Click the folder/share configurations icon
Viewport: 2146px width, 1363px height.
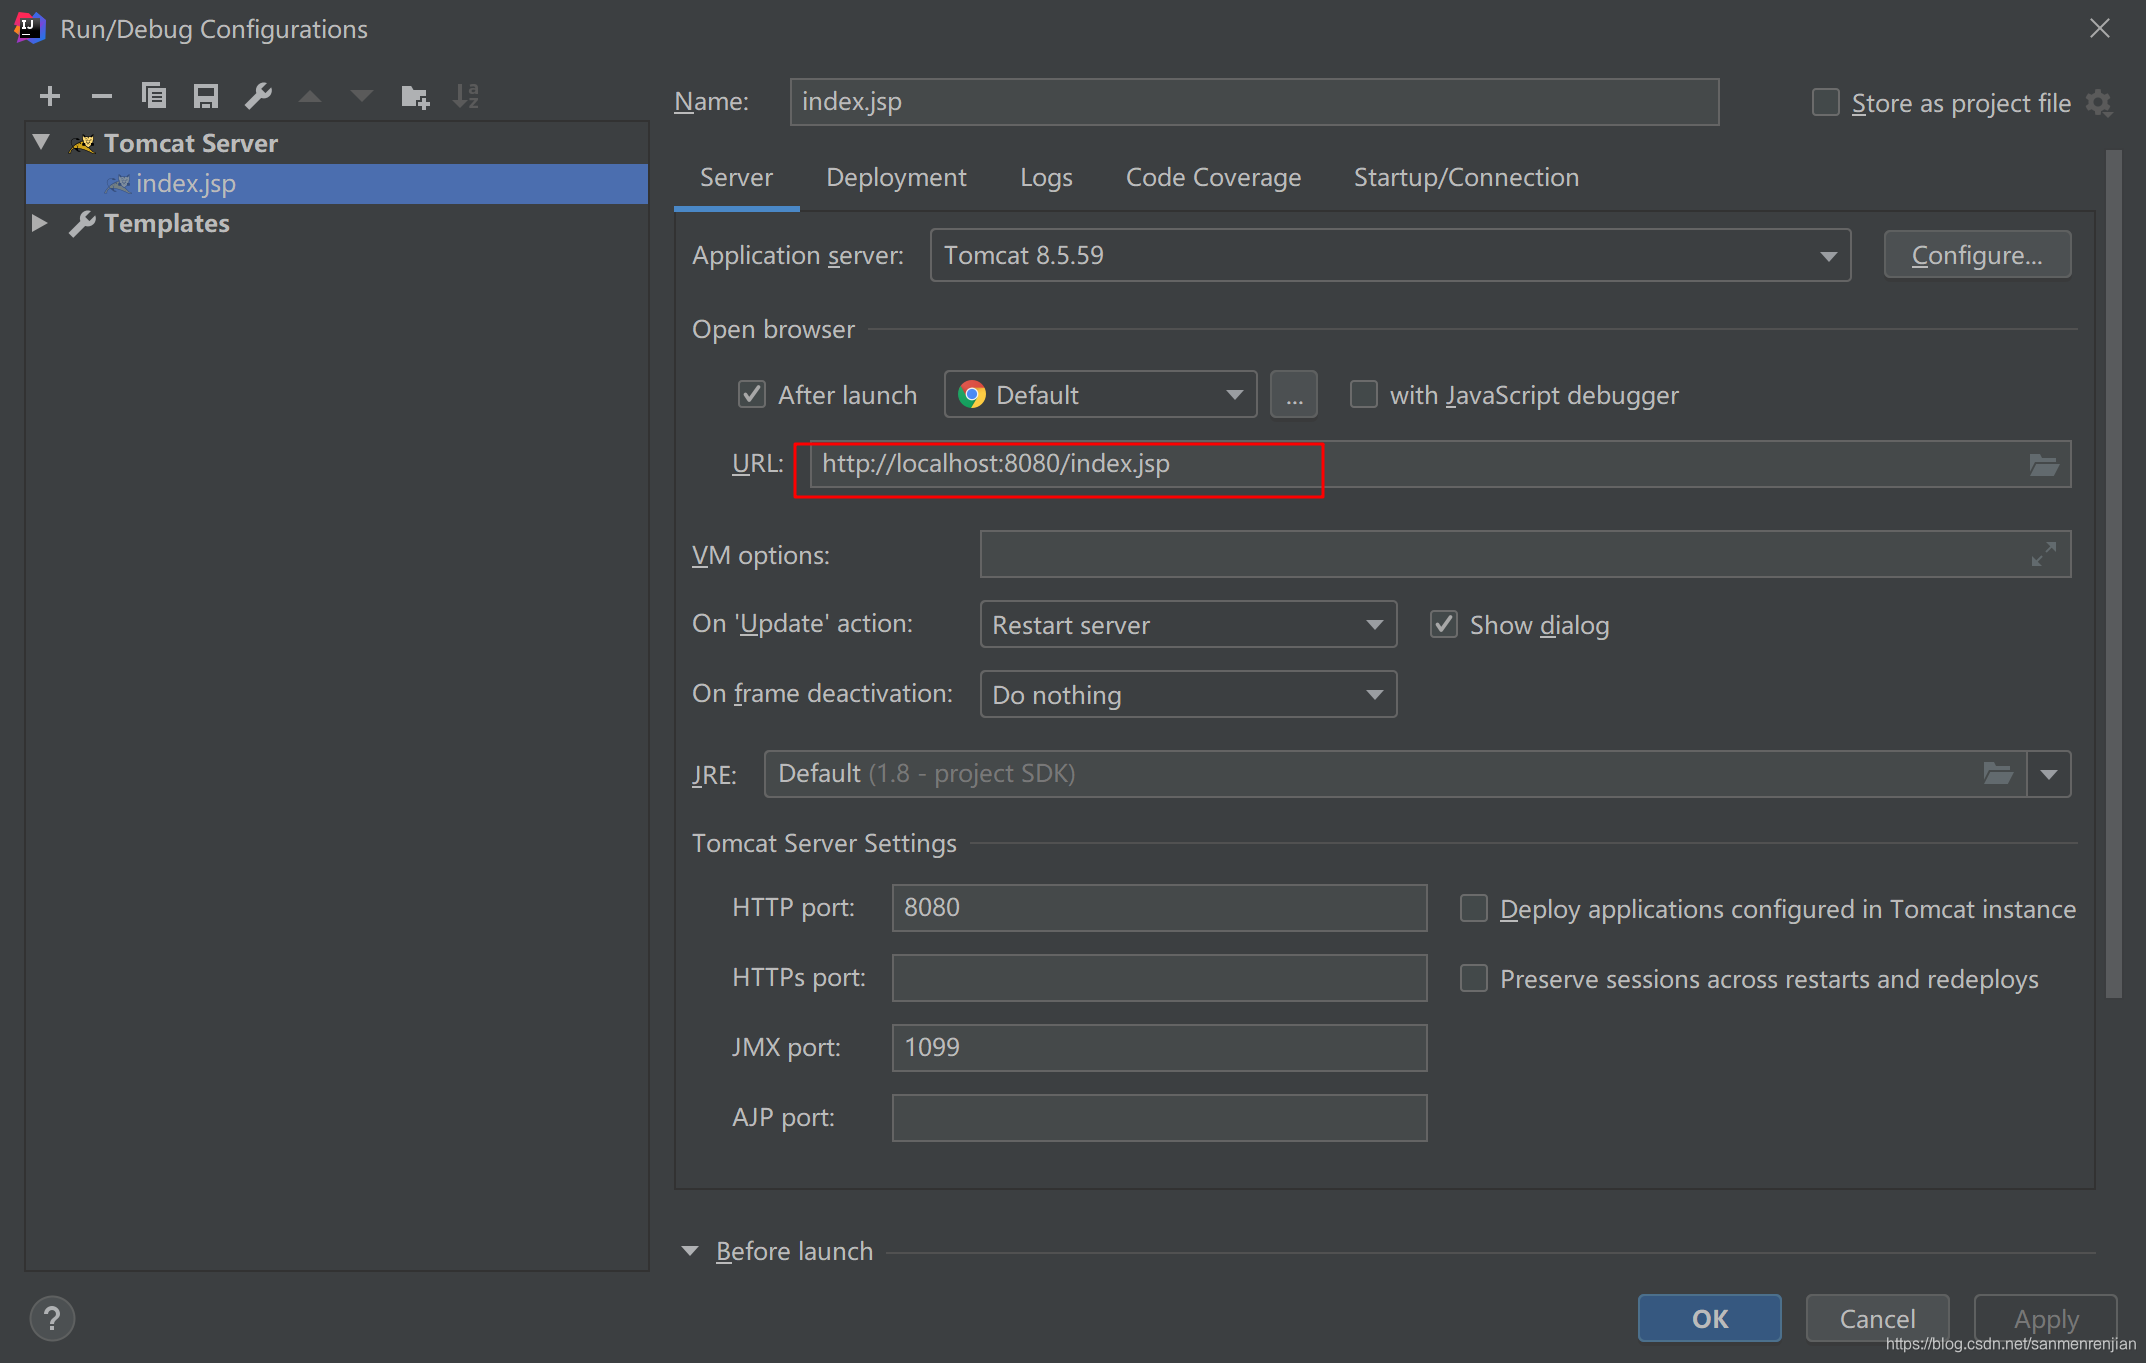(x=414, y=97)
